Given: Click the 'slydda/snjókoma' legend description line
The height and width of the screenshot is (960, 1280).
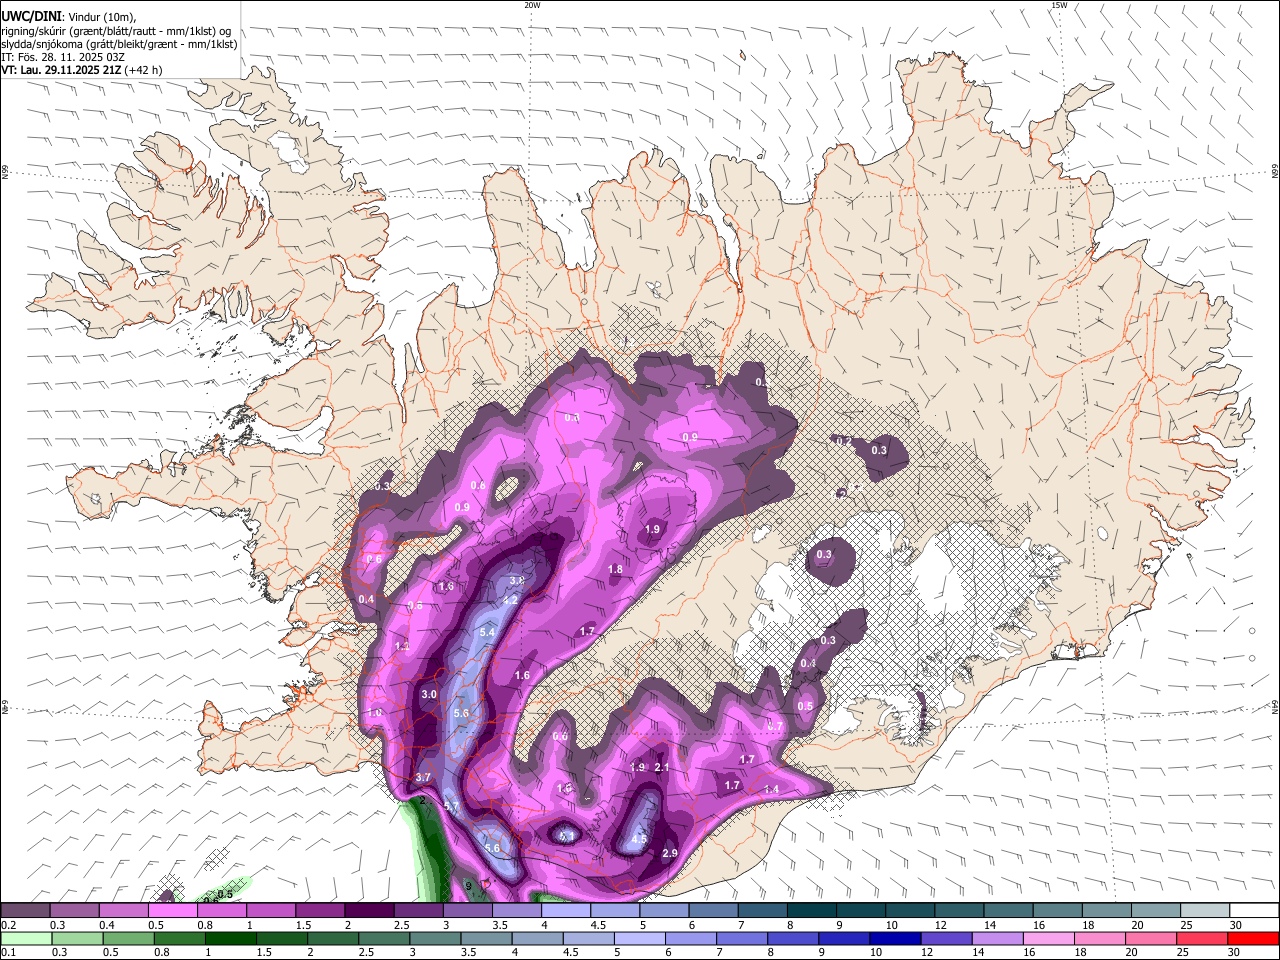Looking at the screenshot, I should tap(119, 44).
